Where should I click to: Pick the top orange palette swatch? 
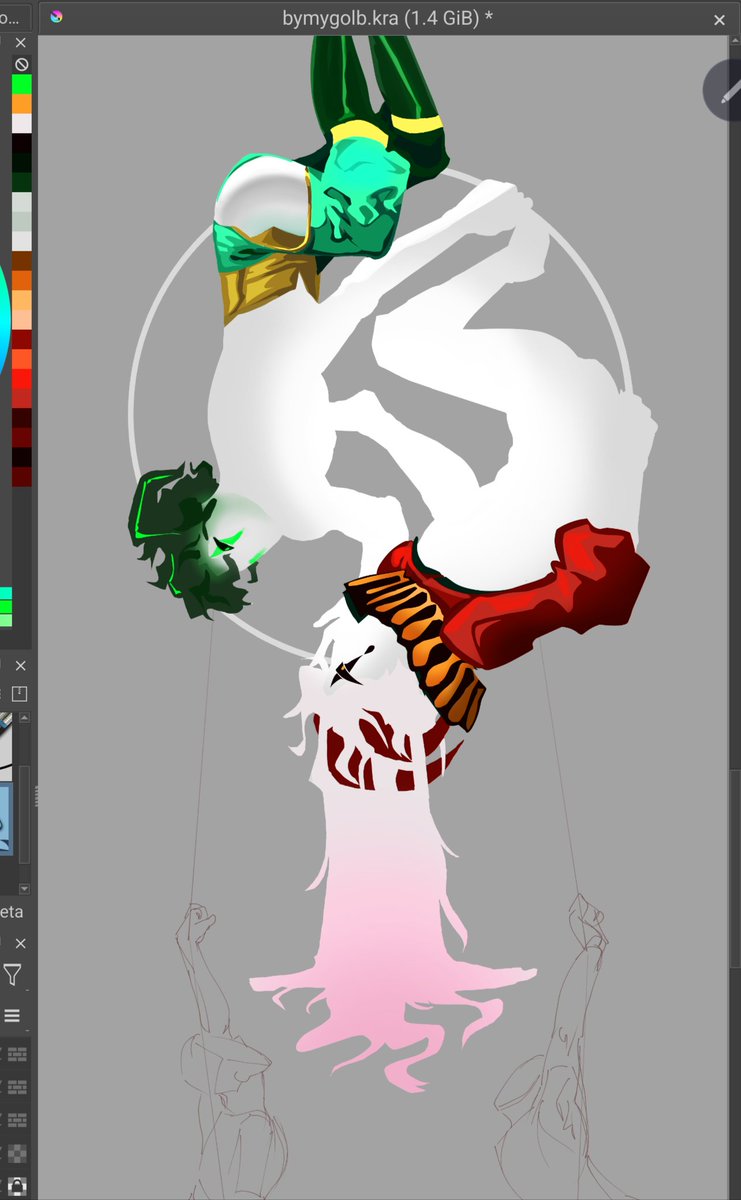pos(22,104)
